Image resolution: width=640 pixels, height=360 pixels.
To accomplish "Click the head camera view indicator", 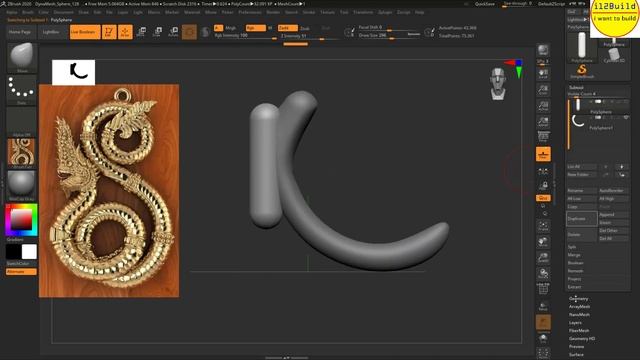I will (498, 84).
